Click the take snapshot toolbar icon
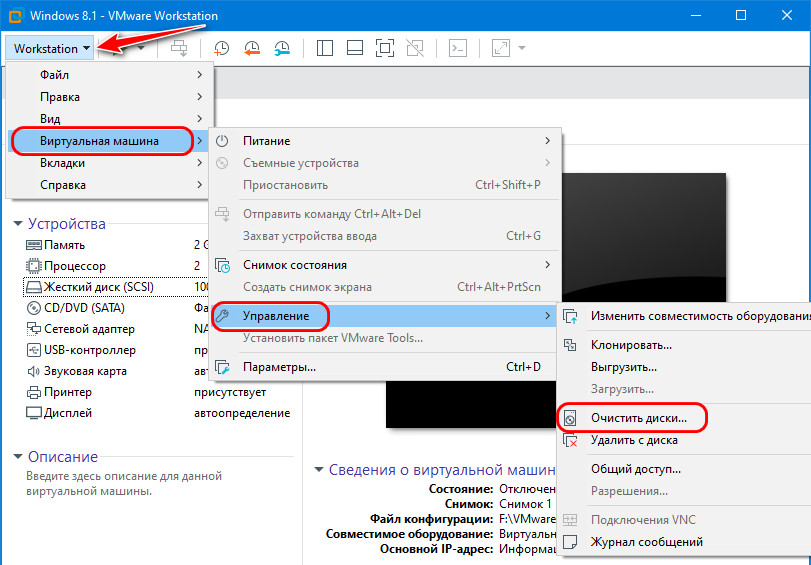This screenshot has width=811, height=565. pyautogui.click(x=221, y=48)
